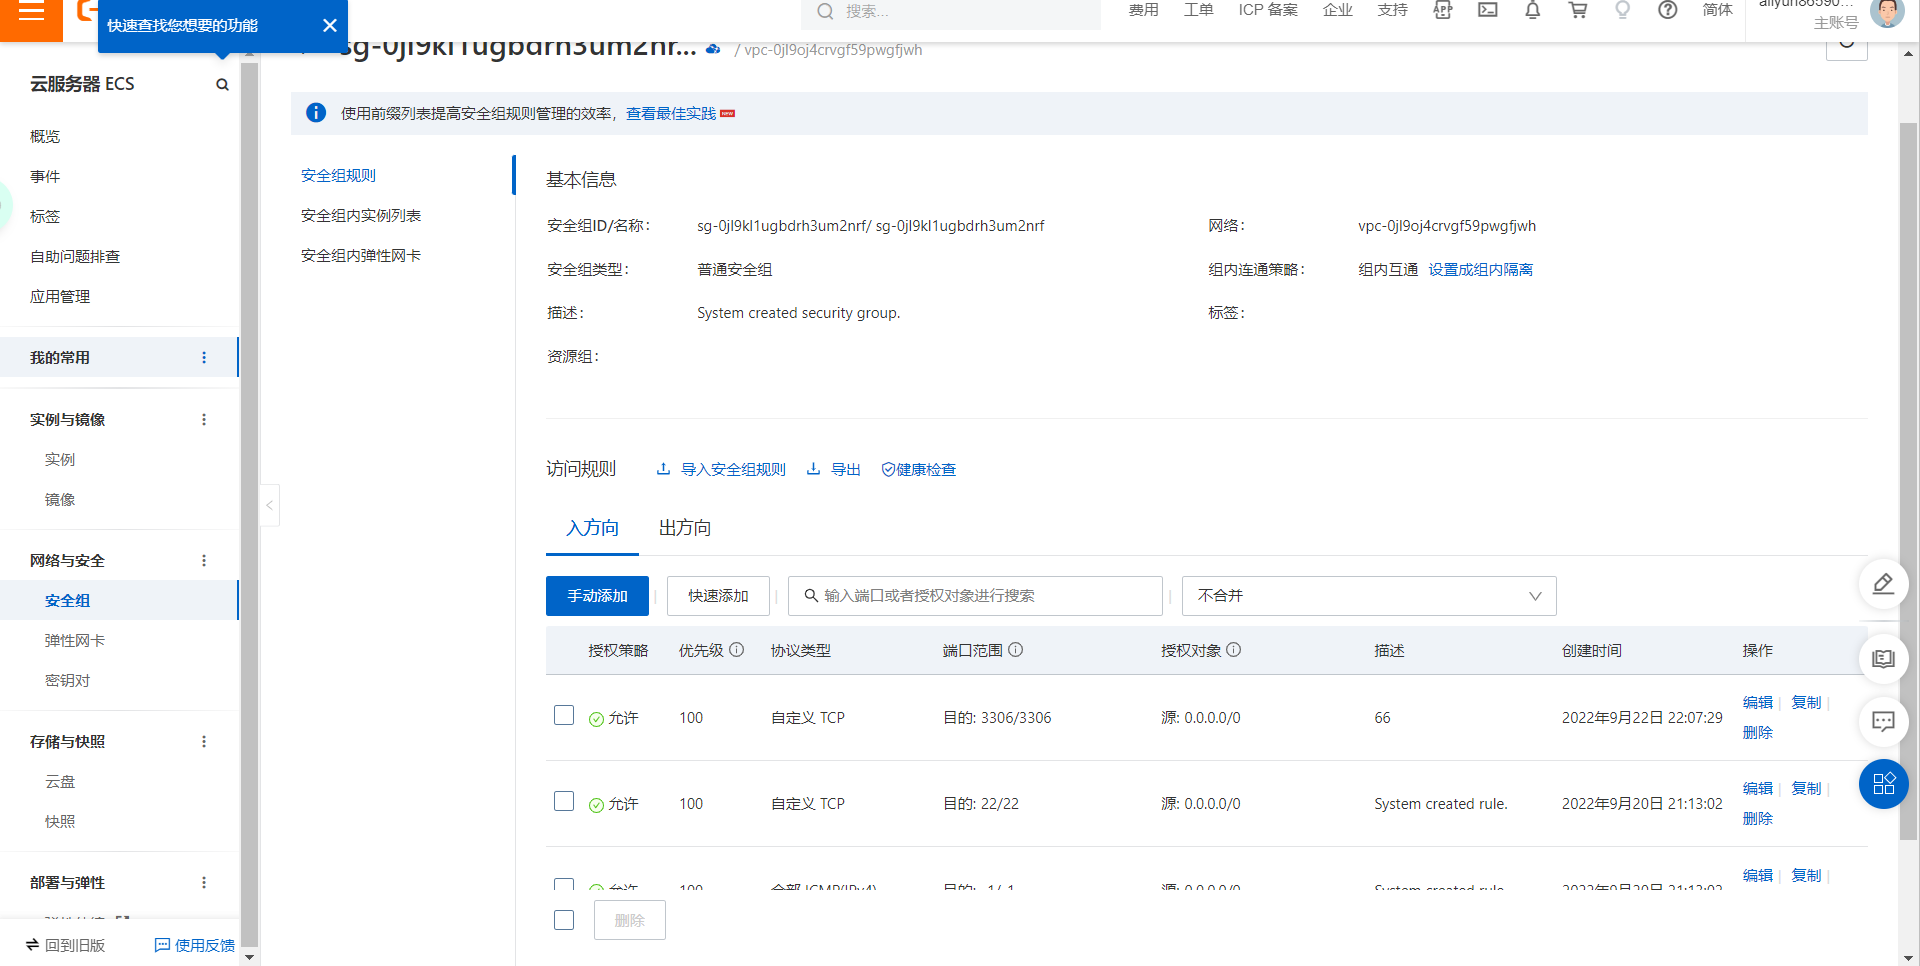This screenshot has width=1920, height=966.
Task: Open the 费用 top menu
Action: (x=1143, y=10)
